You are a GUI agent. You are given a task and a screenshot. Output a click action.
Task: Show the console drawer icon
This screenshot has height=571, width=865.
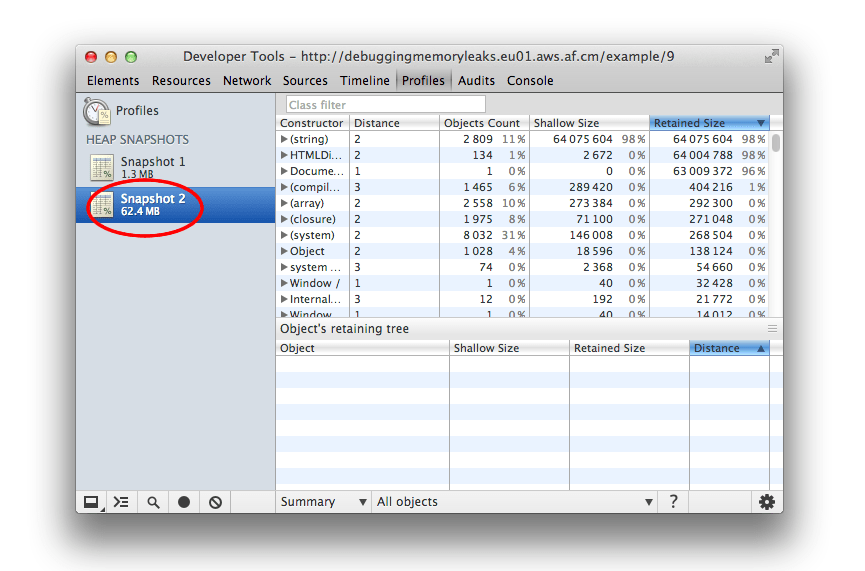point(121,502)
